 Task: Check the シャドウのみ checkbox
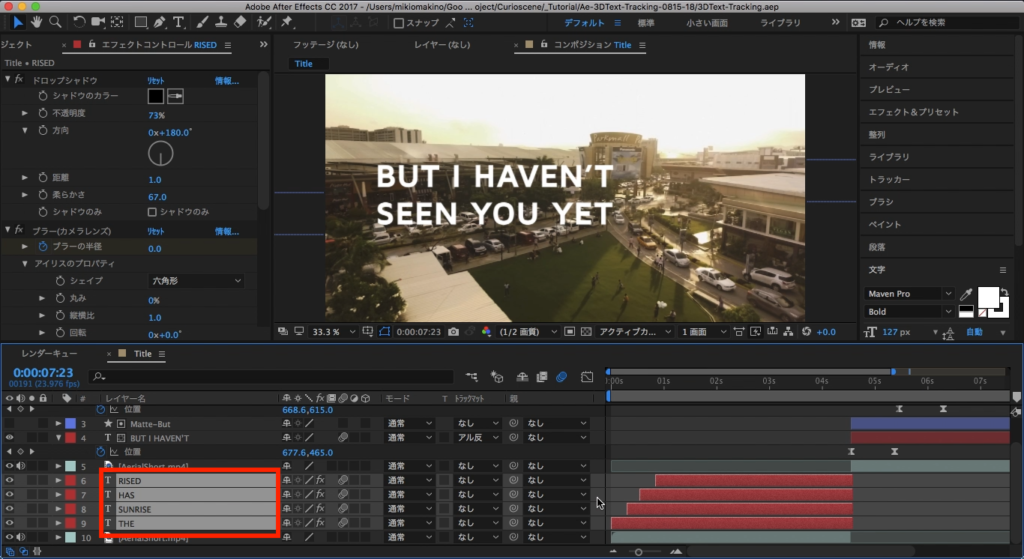(152, 212)
